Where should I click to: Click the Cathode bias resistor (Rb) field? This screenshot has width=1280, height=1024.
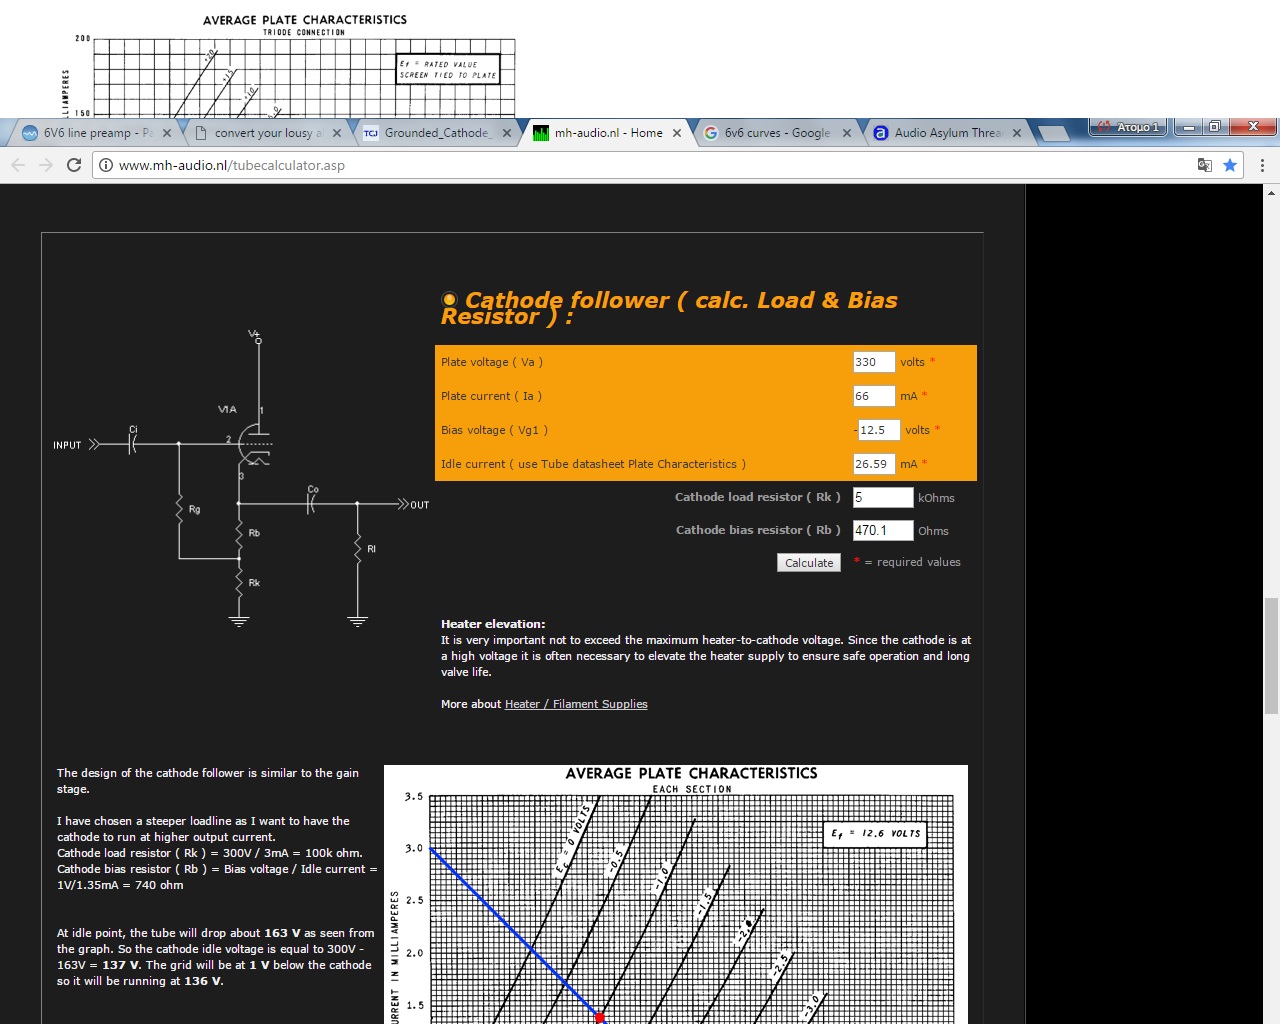[883, 530]
